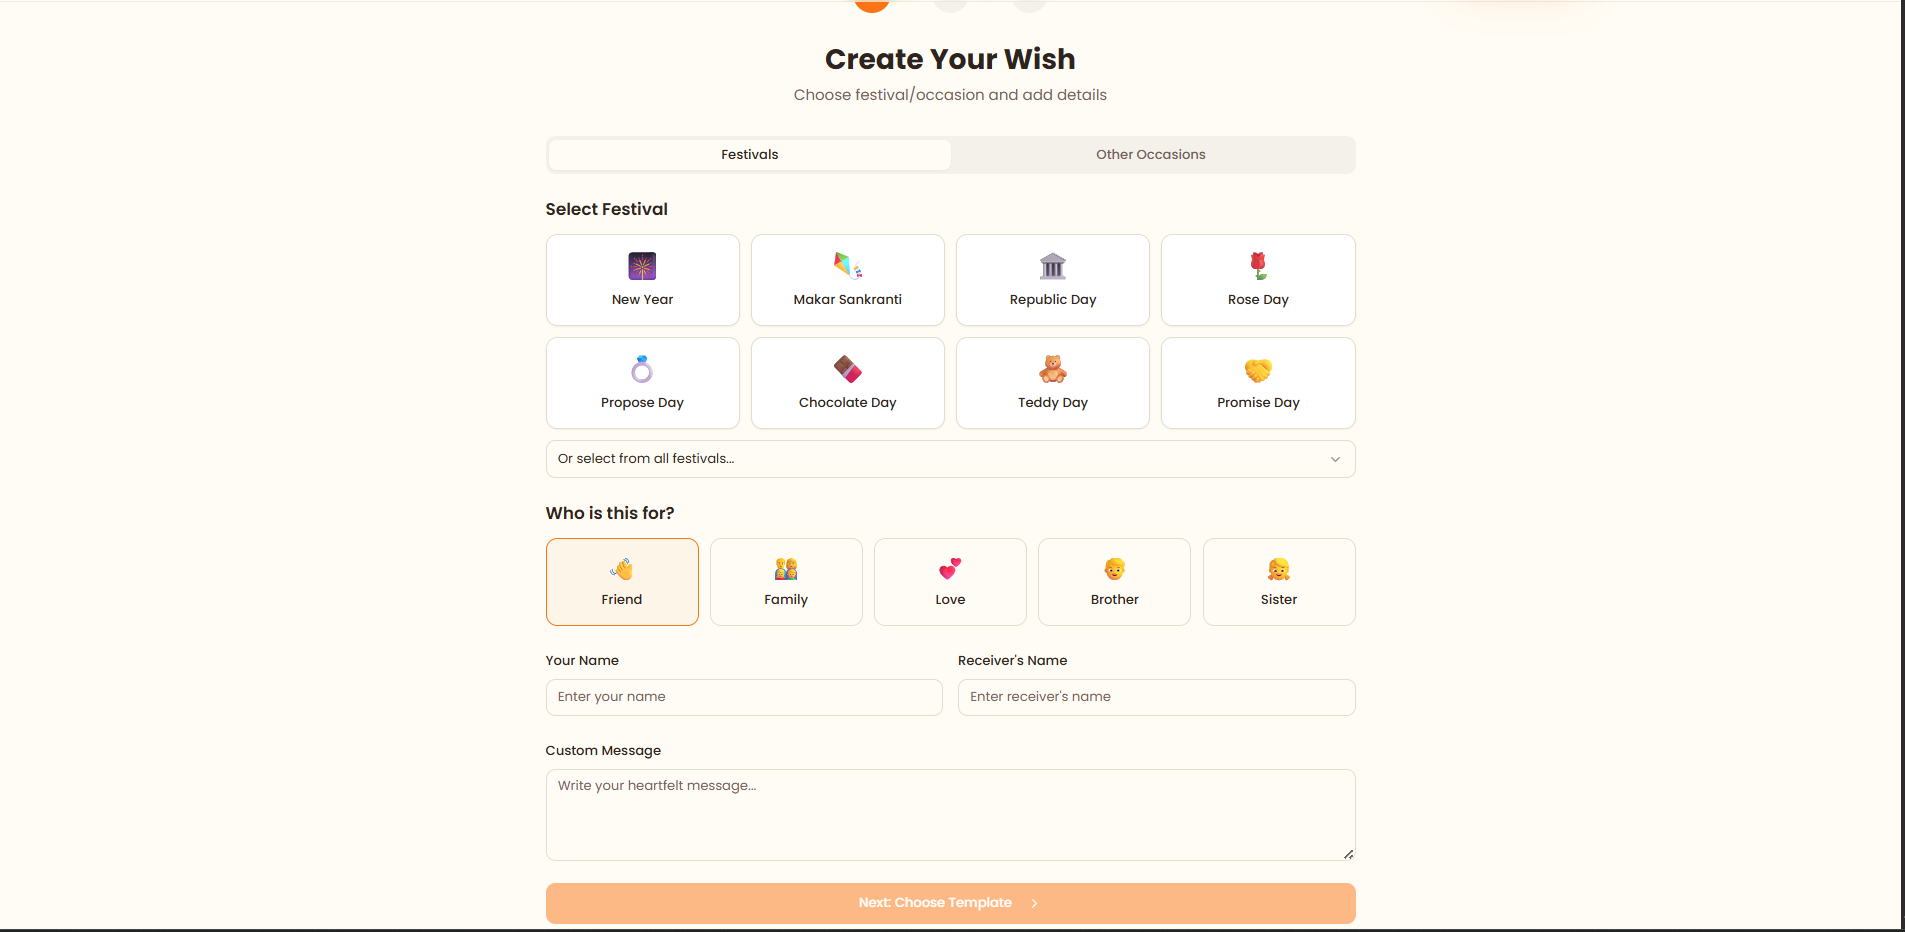The height and width of the screenshot is (932, 1905).
Task: Pick the Promise Day handshake icon
Action: (1257, 369)
